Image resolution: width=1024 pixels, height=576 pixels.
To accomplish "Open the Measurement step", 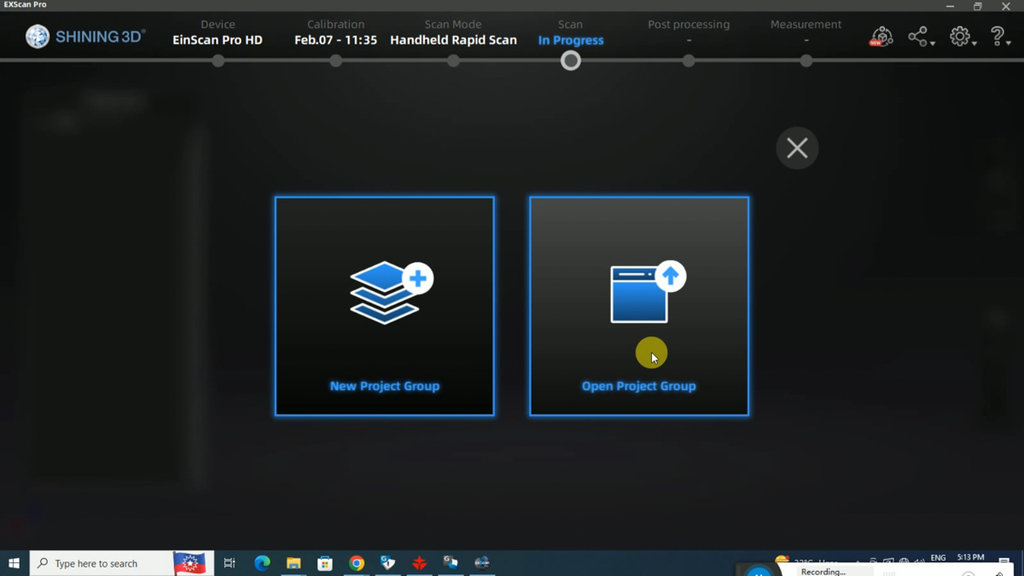I will [806, 61].
